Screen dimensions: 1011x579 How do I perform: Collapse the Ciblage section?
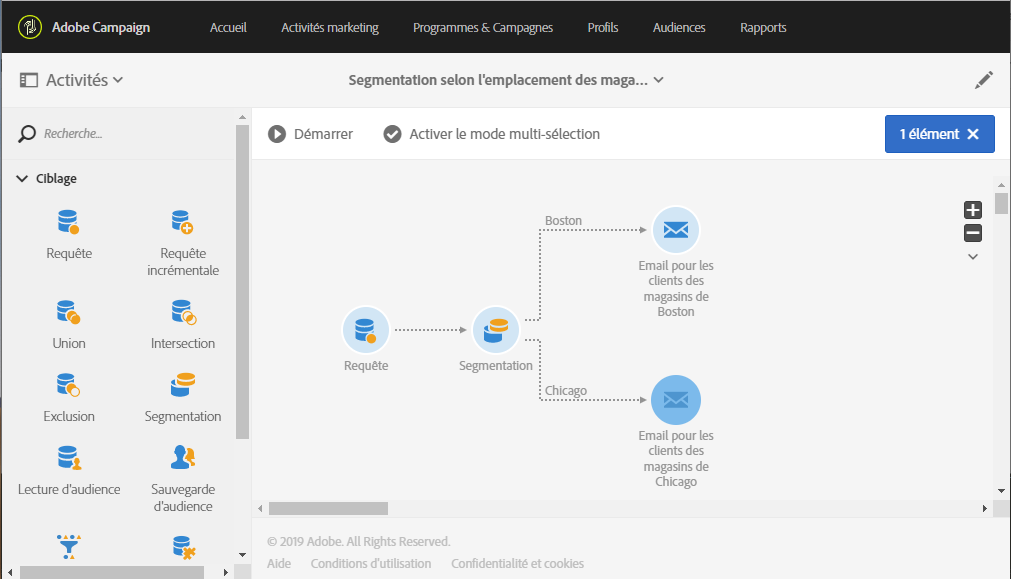22,179
